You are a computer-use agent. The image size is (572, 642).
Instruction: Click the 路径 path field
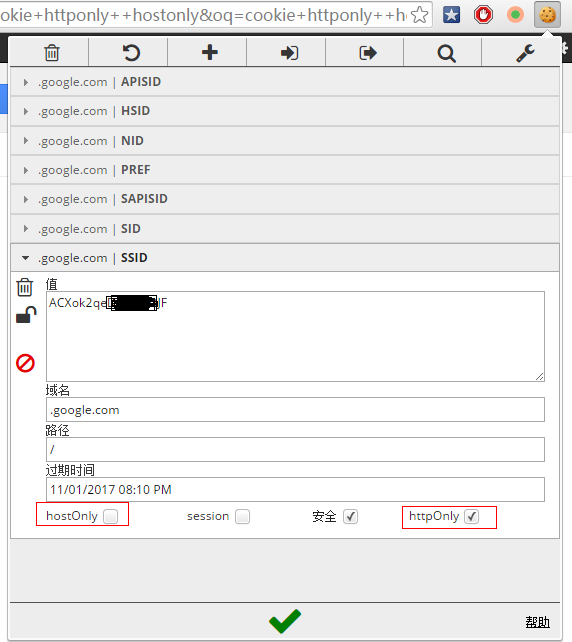295,449
